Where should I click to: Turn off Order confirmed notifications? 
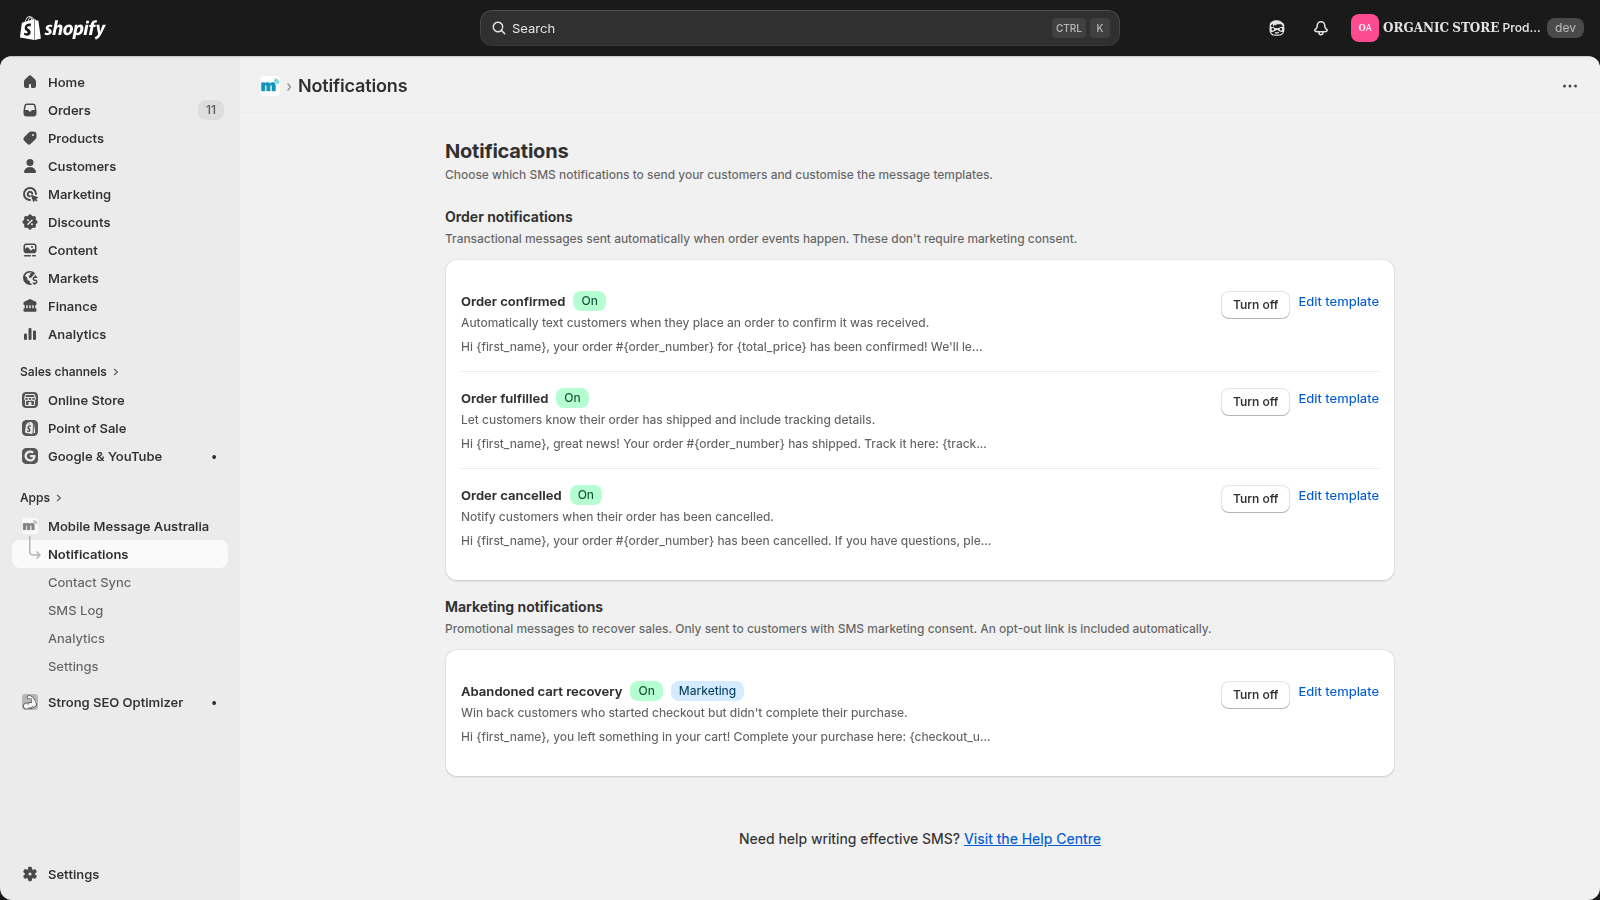1255,305
